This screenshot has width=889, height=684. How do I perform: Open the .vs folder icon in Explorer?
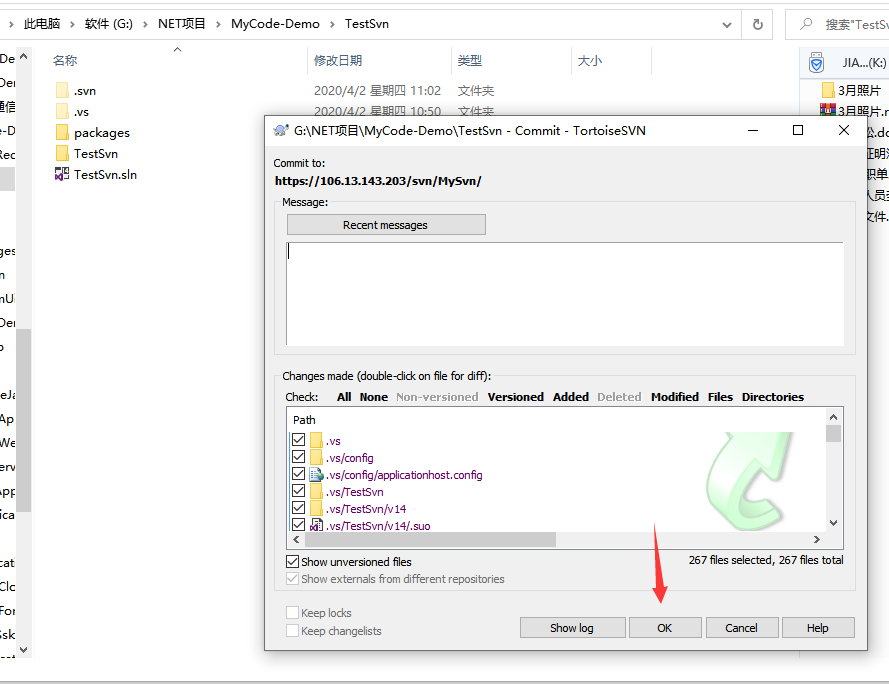click(62, 111)
